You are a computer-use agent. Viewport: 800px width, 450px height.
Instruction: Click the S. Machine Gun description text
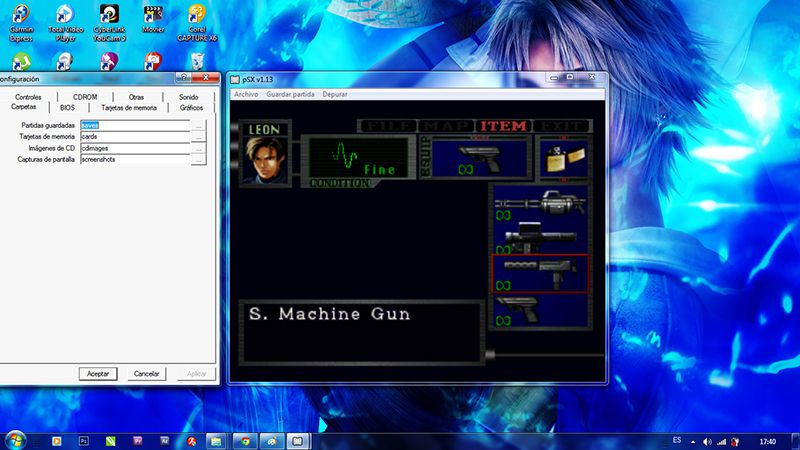(329, 314)
